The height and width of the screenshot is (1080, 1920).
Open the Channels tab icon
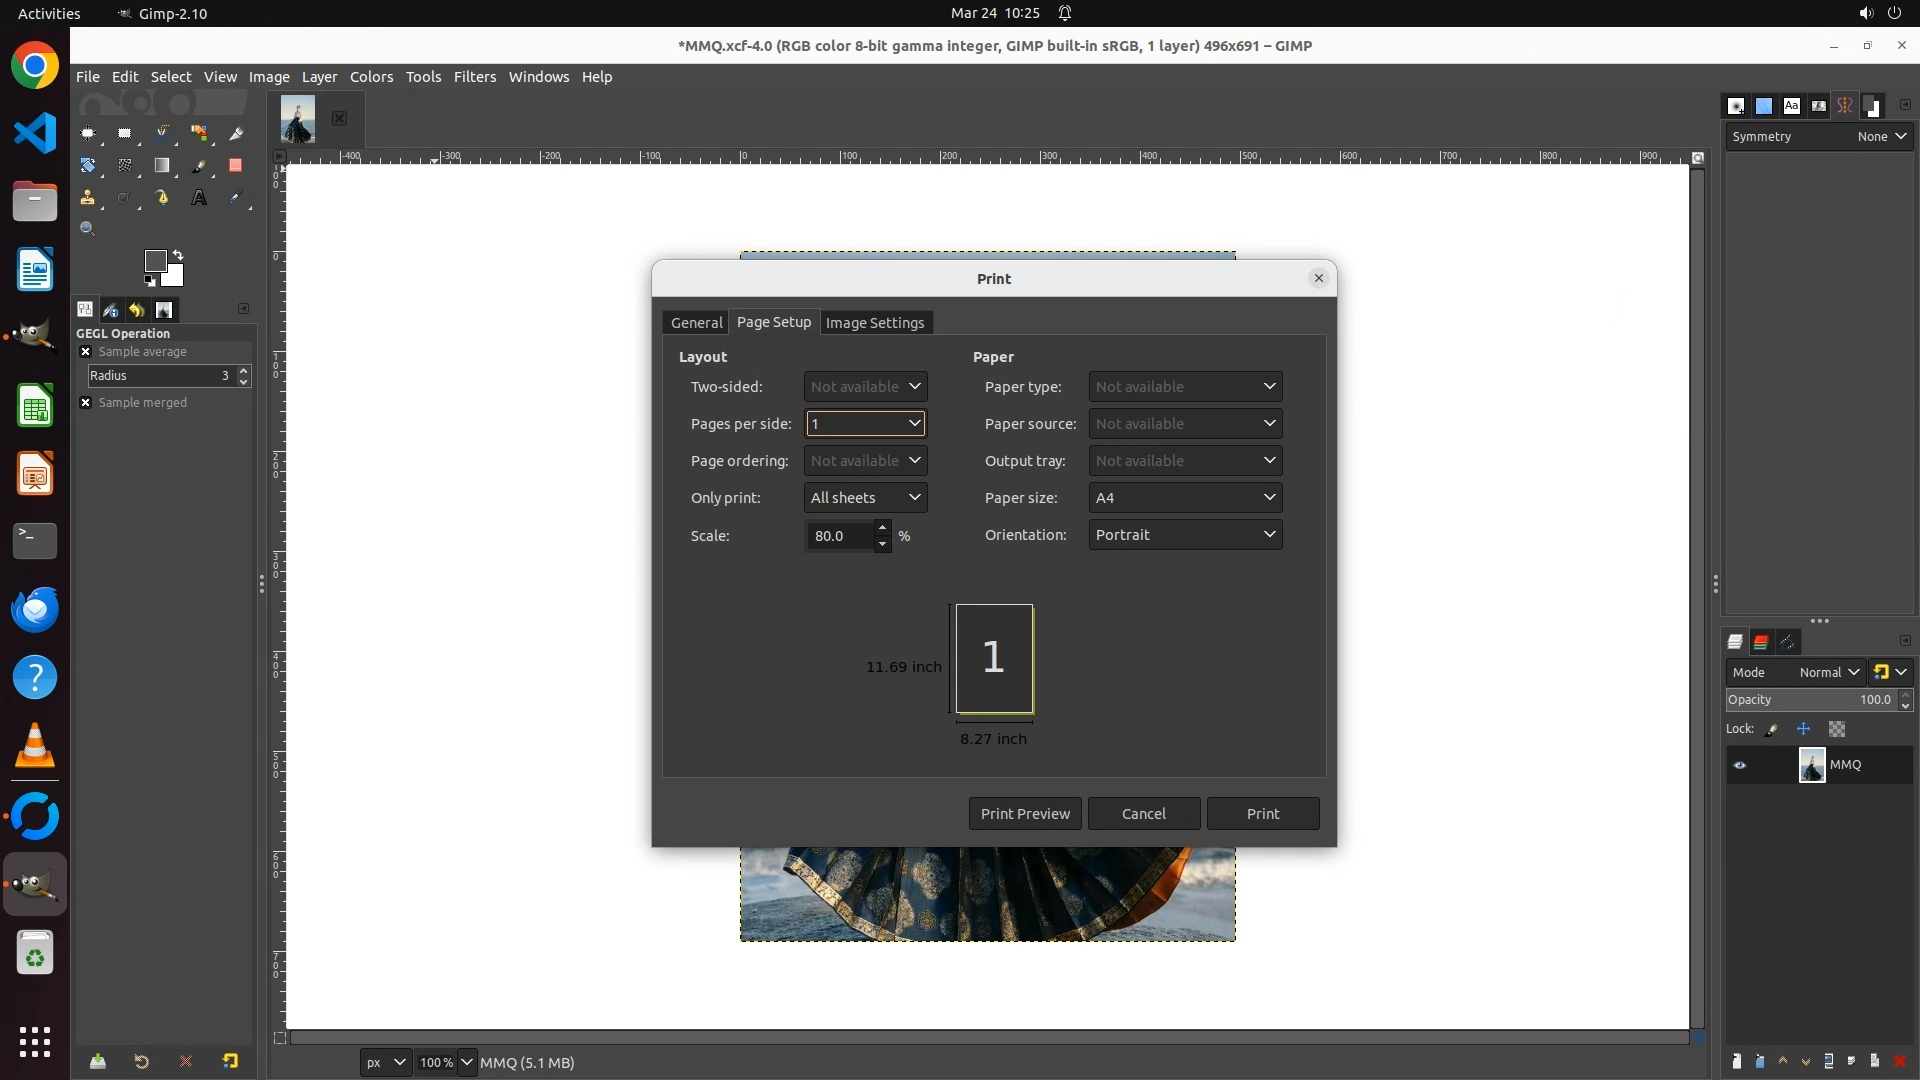coord(1761,642)
